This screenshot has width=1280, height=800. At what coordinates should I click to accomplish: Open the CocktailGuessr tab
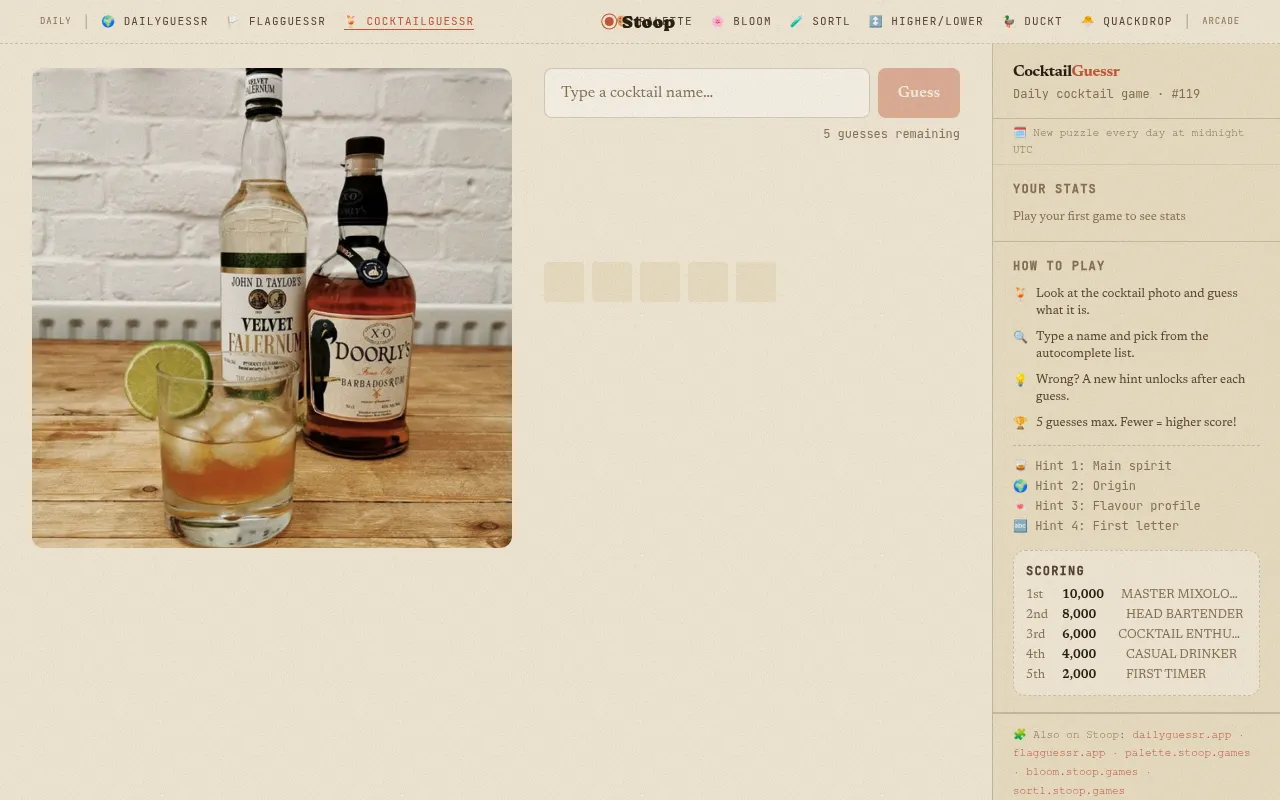(x=409, y=21)
